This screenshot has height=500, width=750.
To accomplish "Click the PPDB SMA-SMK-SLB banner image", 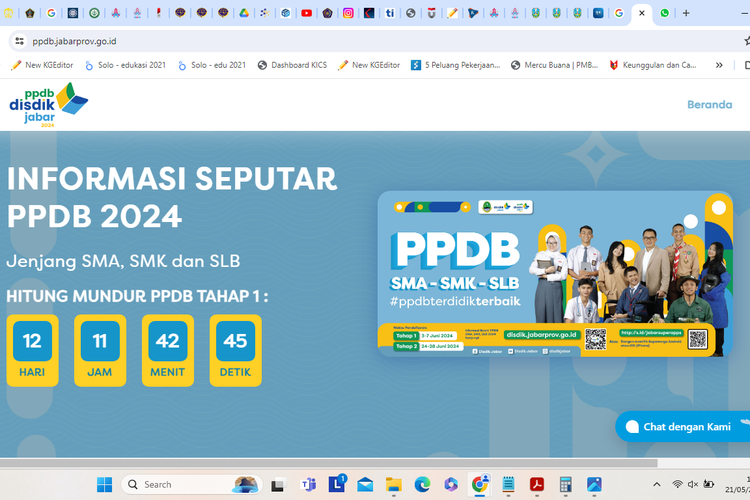I will (x=555, y=274).
